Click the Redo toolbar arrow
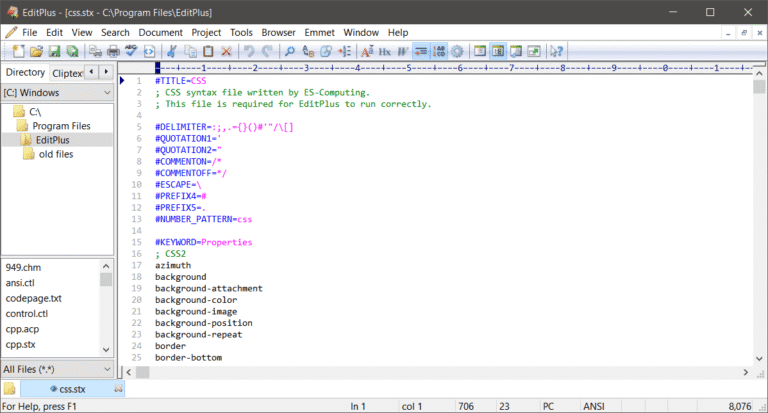Screen dimensions: 768x413 click(267, 51)
